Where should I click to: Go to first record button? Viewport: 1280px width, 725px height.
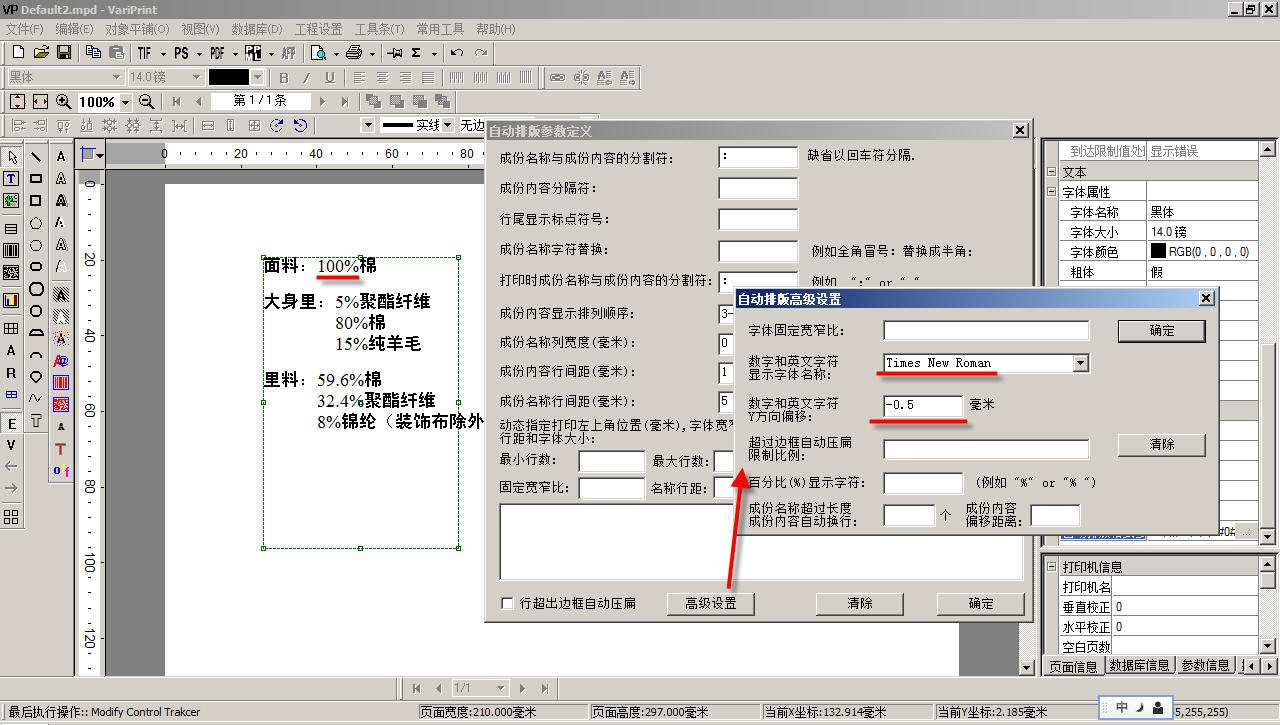[x=176, y=101]
